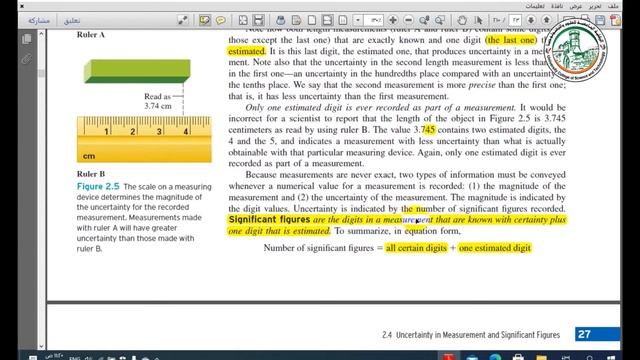640x360 pixels.
Task: Click the highlighted 'one estimated digit' text
Action: point(494,248)
